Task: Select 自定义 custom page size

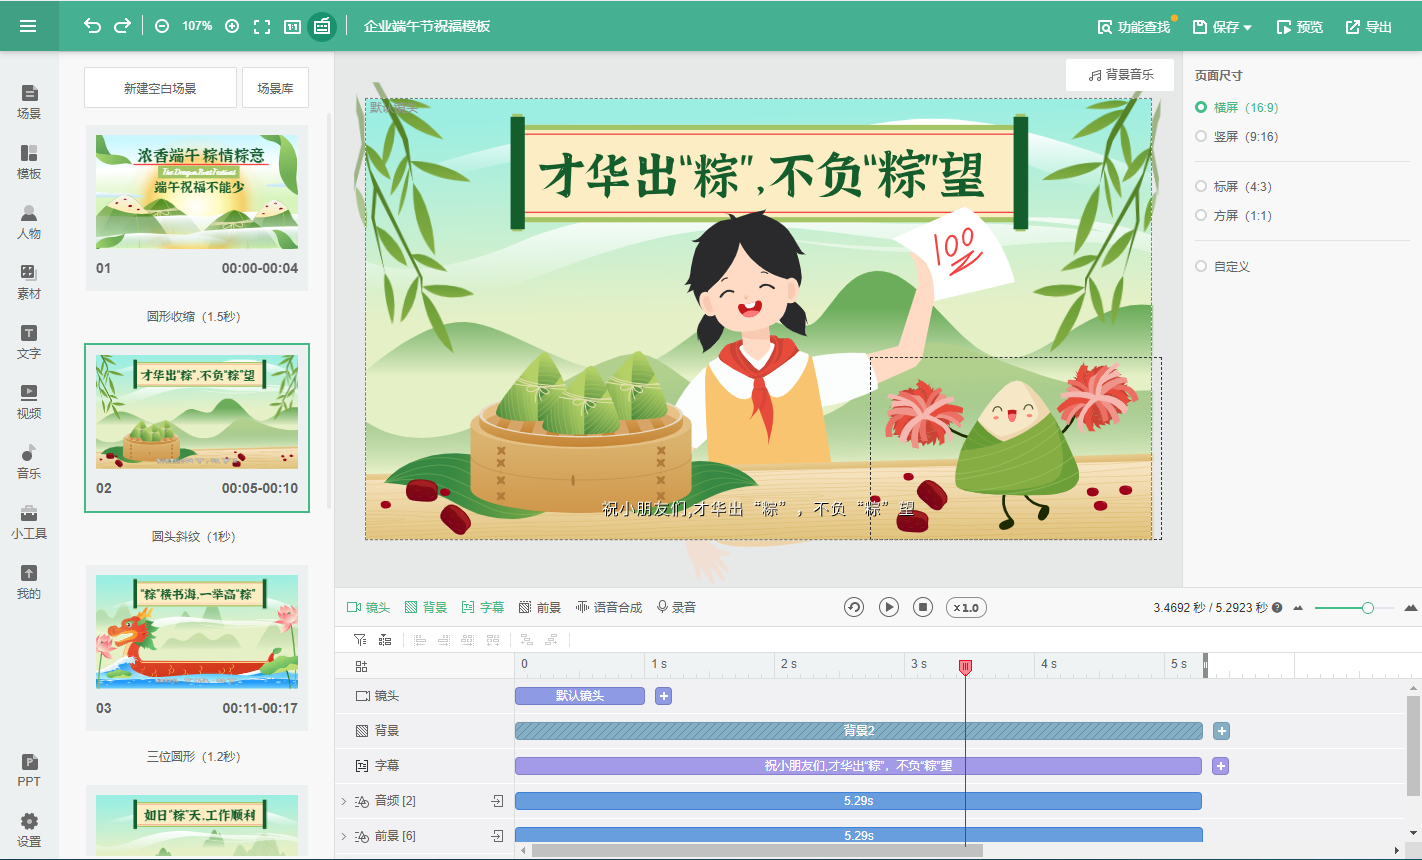Action: (1223, 266)
